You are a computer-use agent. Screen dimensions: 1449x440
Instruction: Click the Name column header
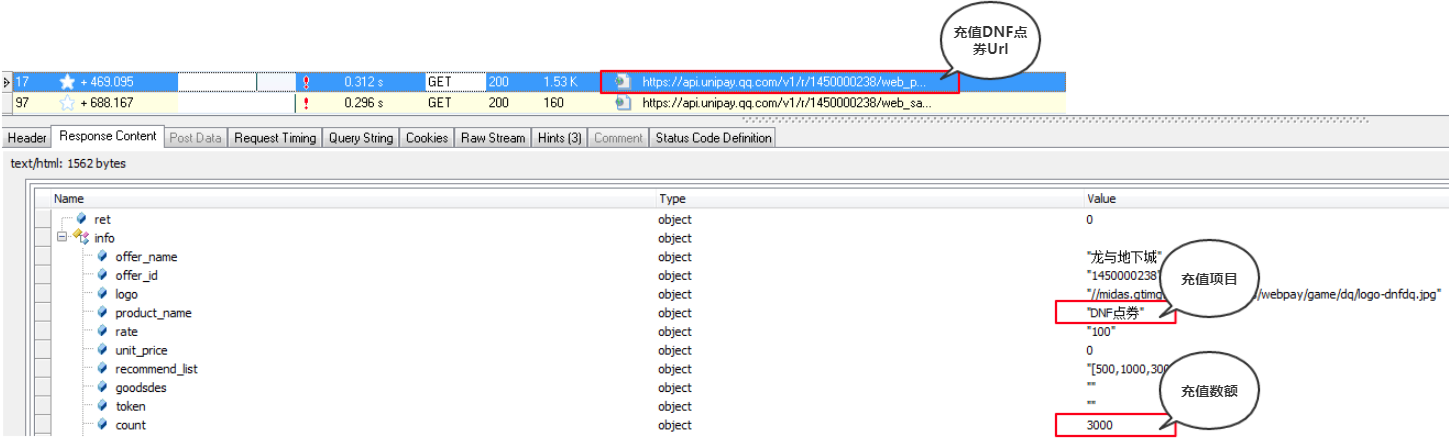coord(69,199)
